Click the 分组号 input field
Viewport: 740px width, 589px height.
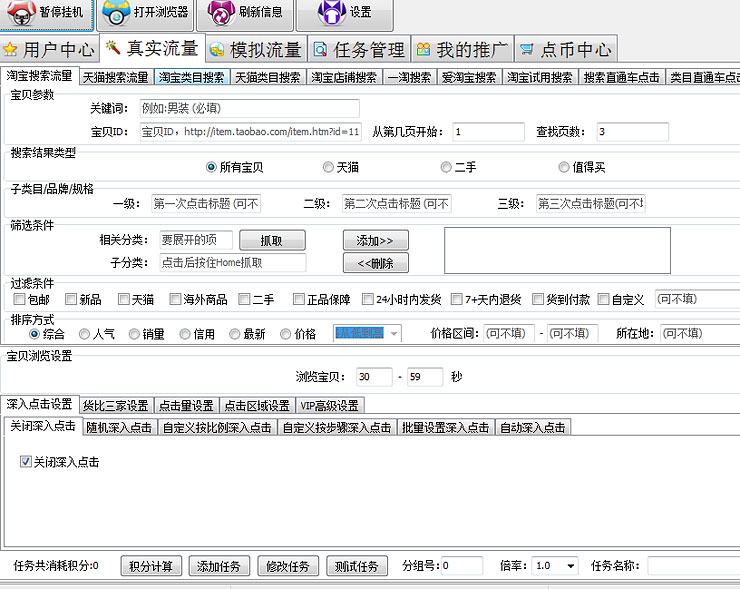[x=462, y=565]
